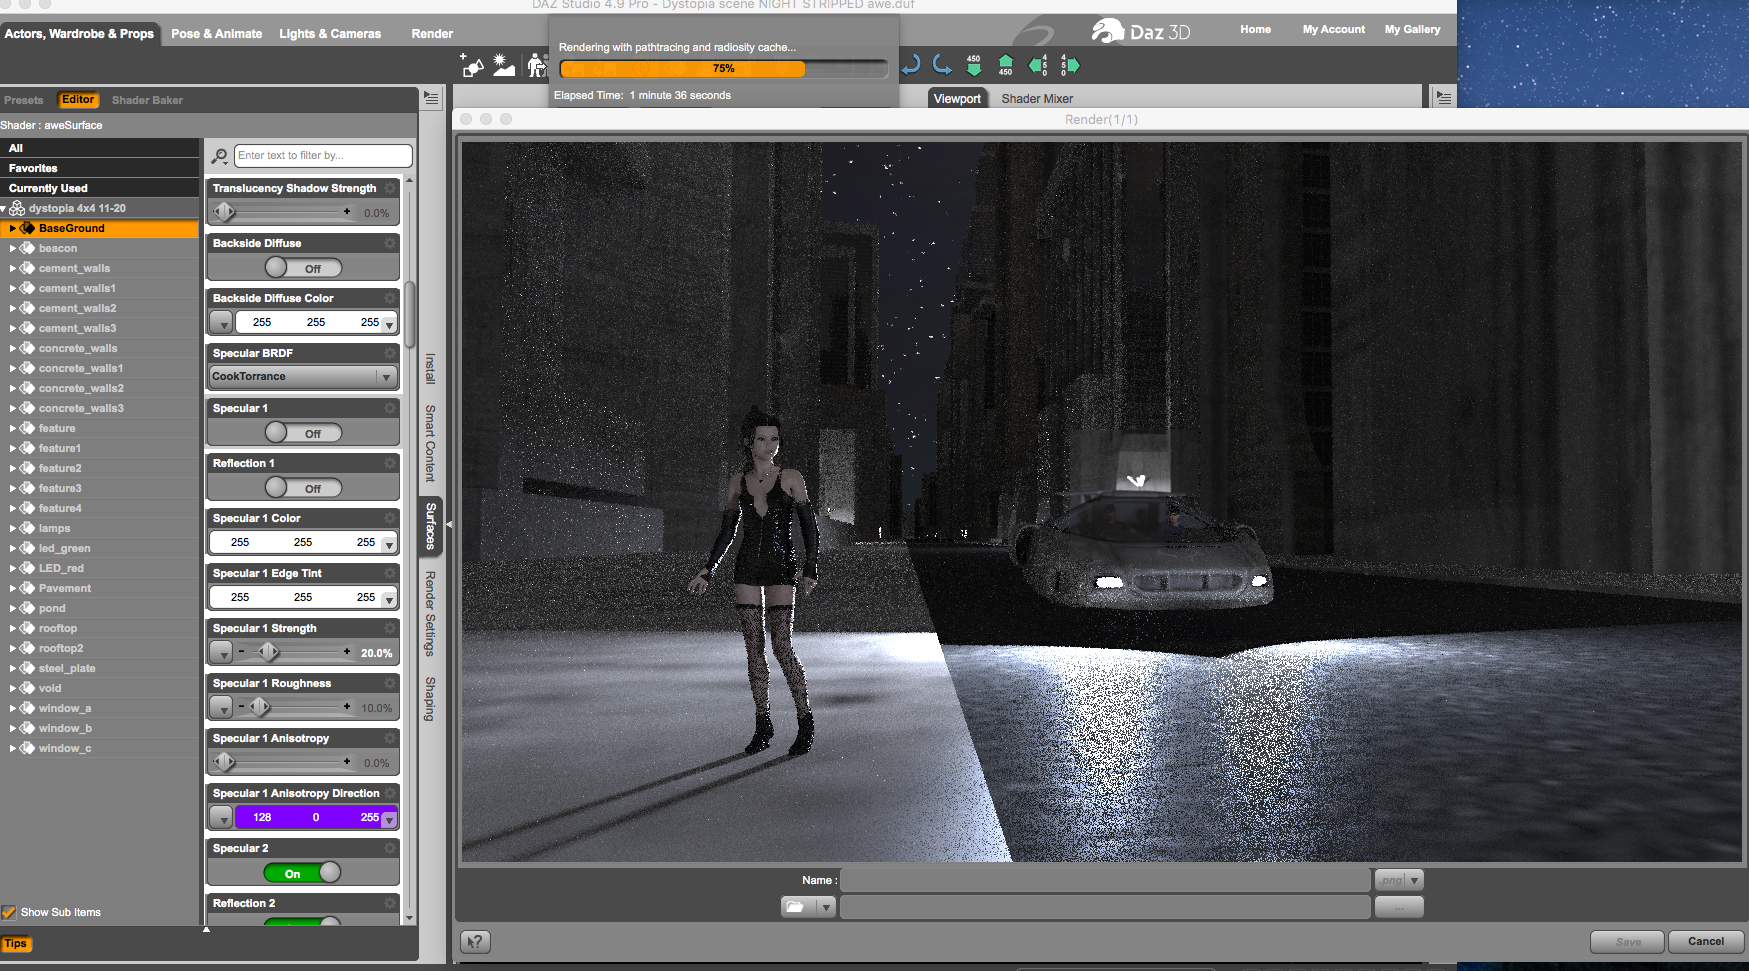Open the gear menu for Backside Diffuse Color
This screenshot has height=971, width=1749.
[390, 298]
